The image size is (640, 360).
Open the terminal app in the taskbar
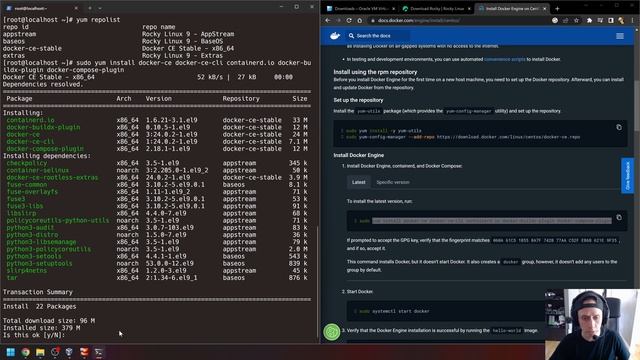pyautogui.click(x=99, y=352)
